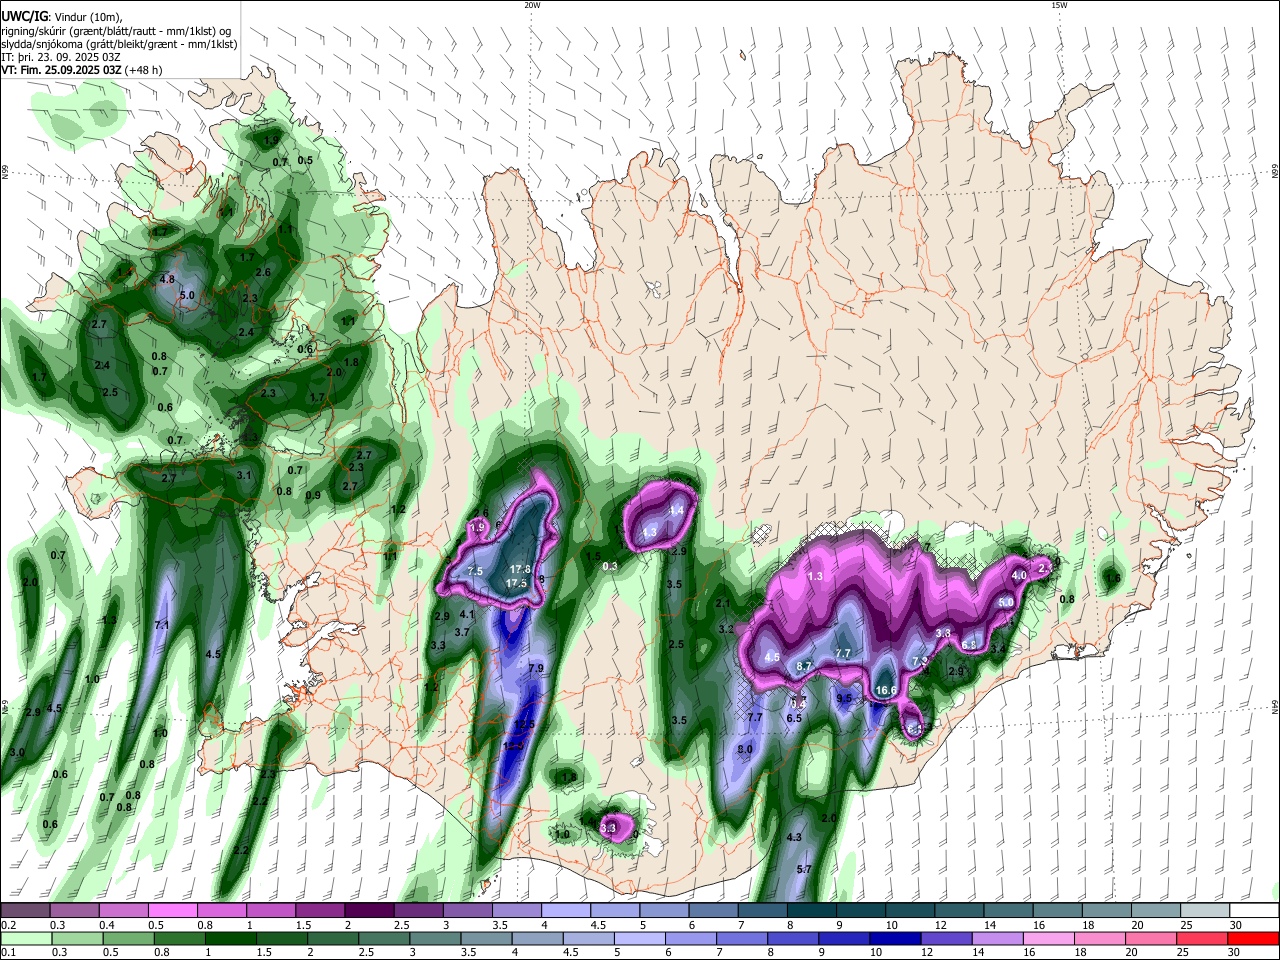Screen dimensions: 1280x960
Task: Click the 8.0 value on the map
Action: [x=745, y=750]
